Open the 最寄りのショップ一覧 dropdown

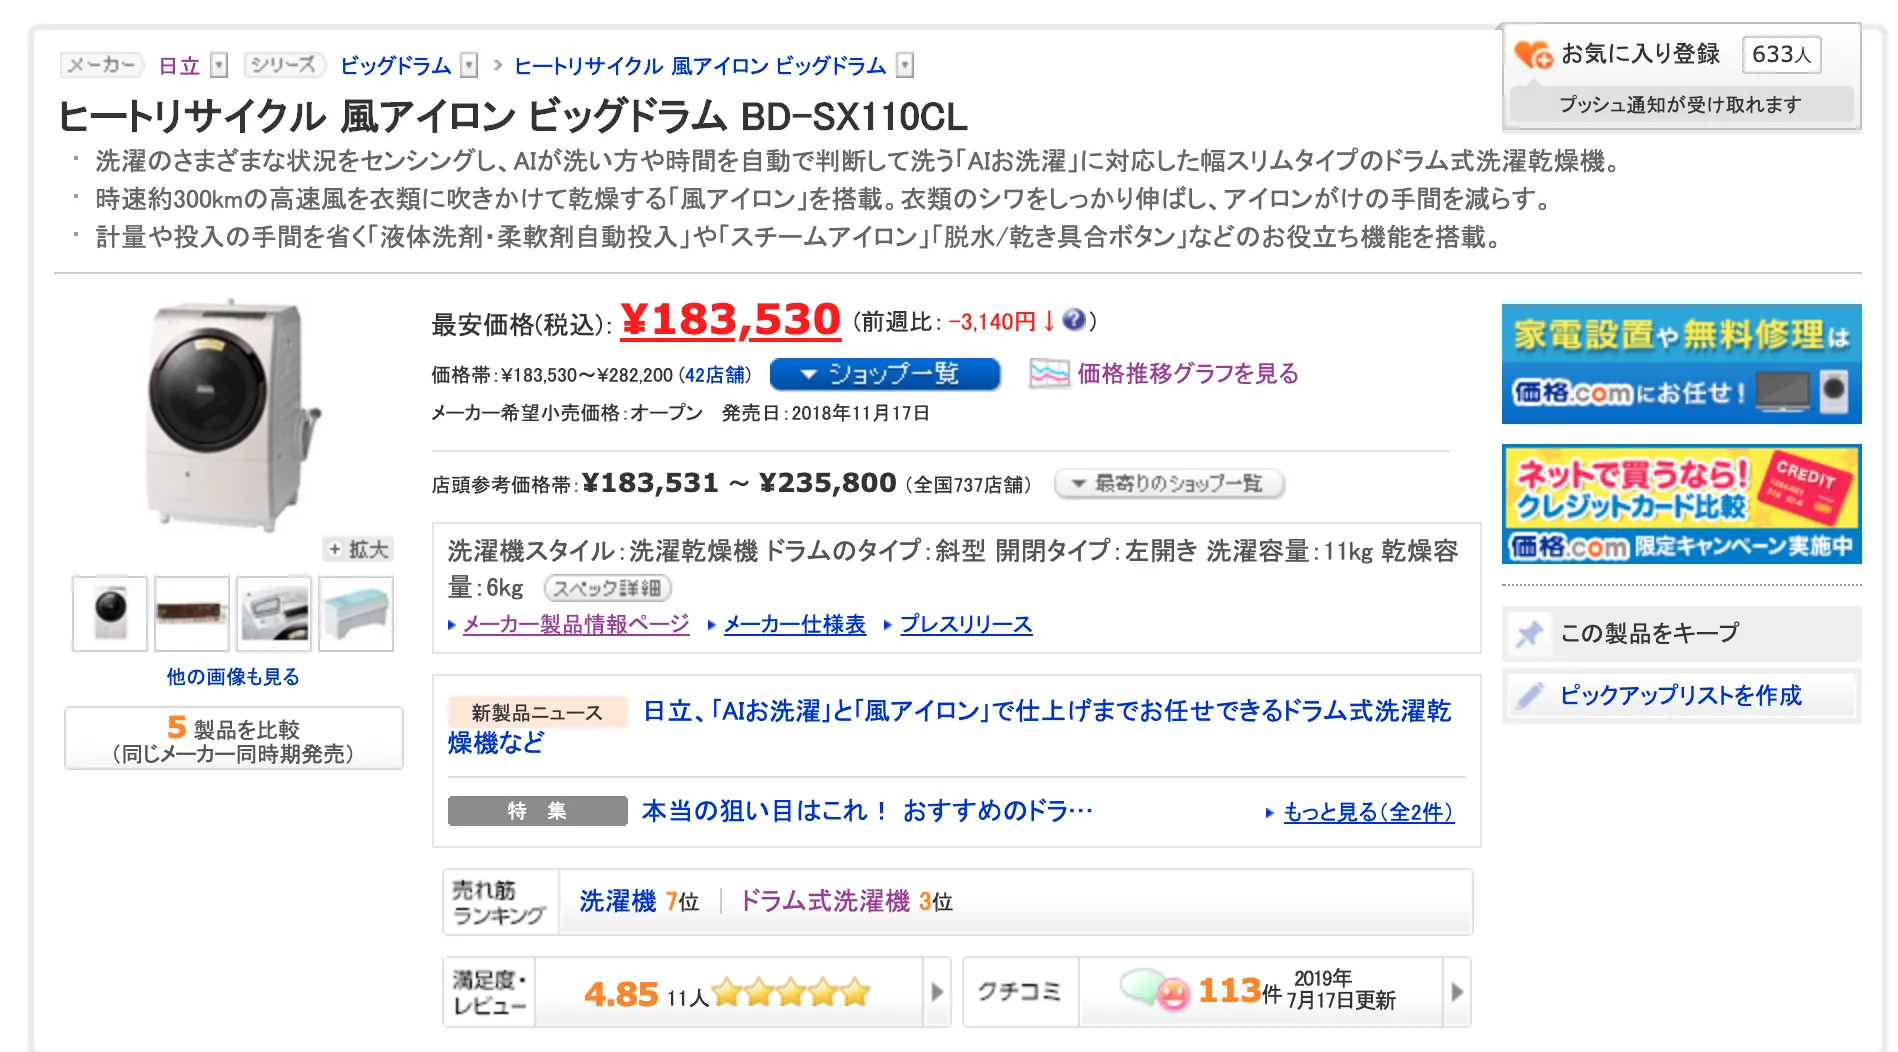pos(1168,484)
